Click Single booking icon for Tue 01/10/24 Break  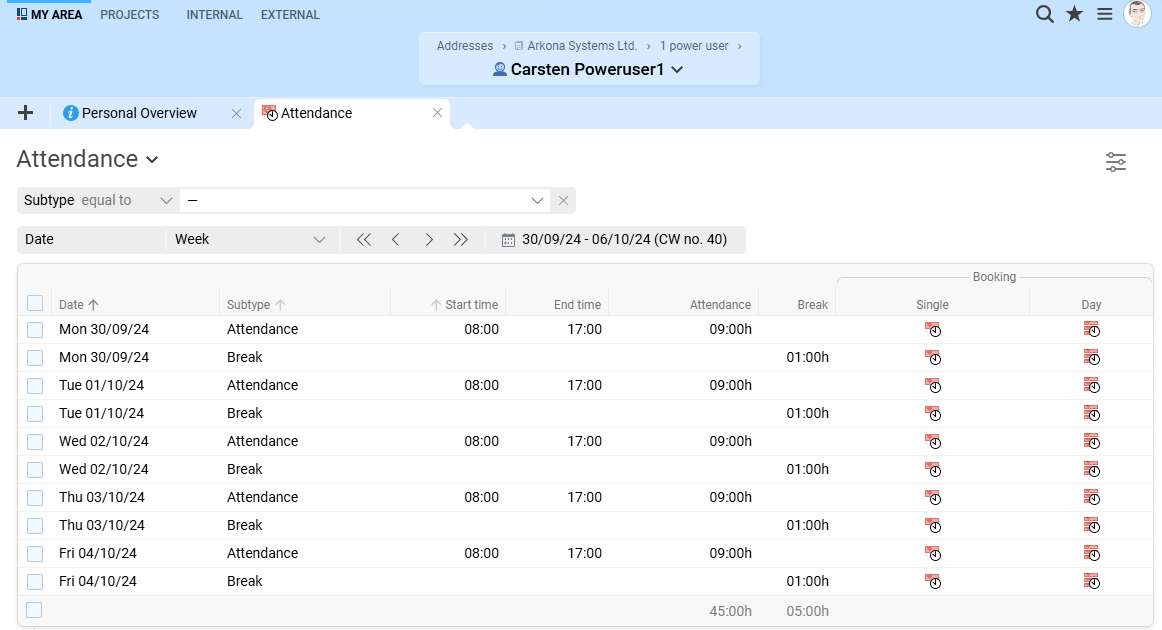932,414
